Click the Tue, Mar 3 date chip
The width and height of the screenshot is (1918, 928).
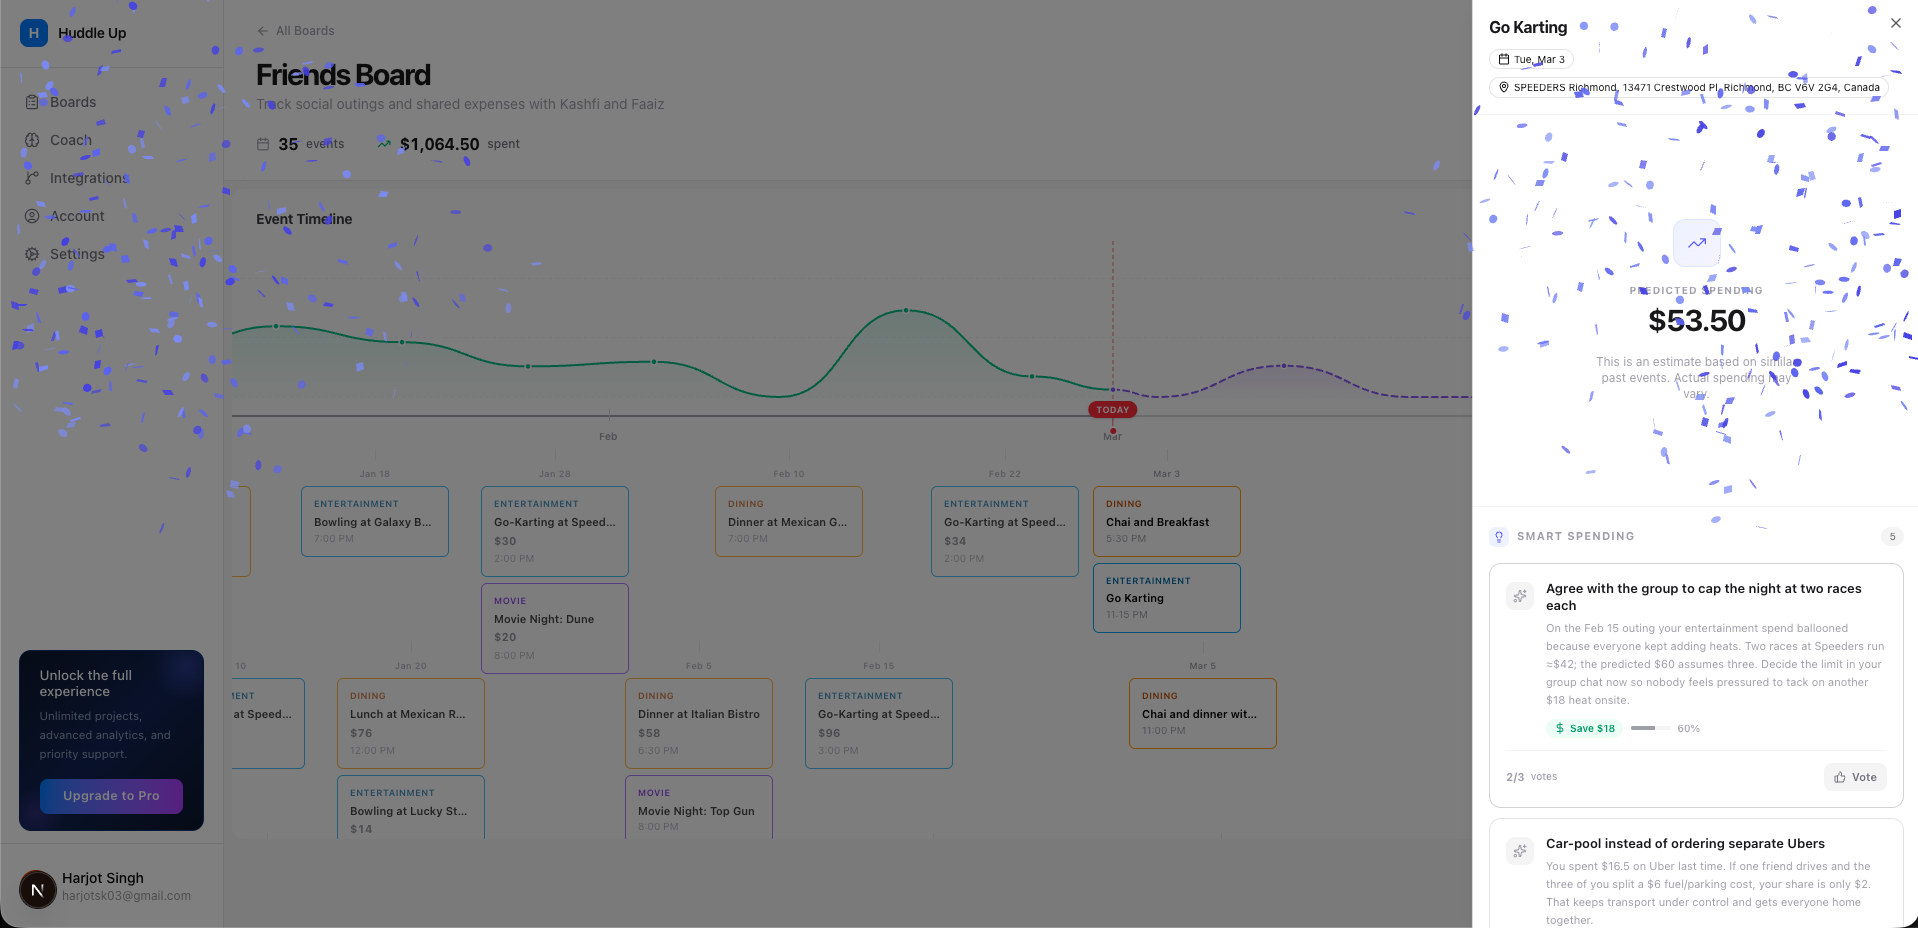[x=1531, y=60]
